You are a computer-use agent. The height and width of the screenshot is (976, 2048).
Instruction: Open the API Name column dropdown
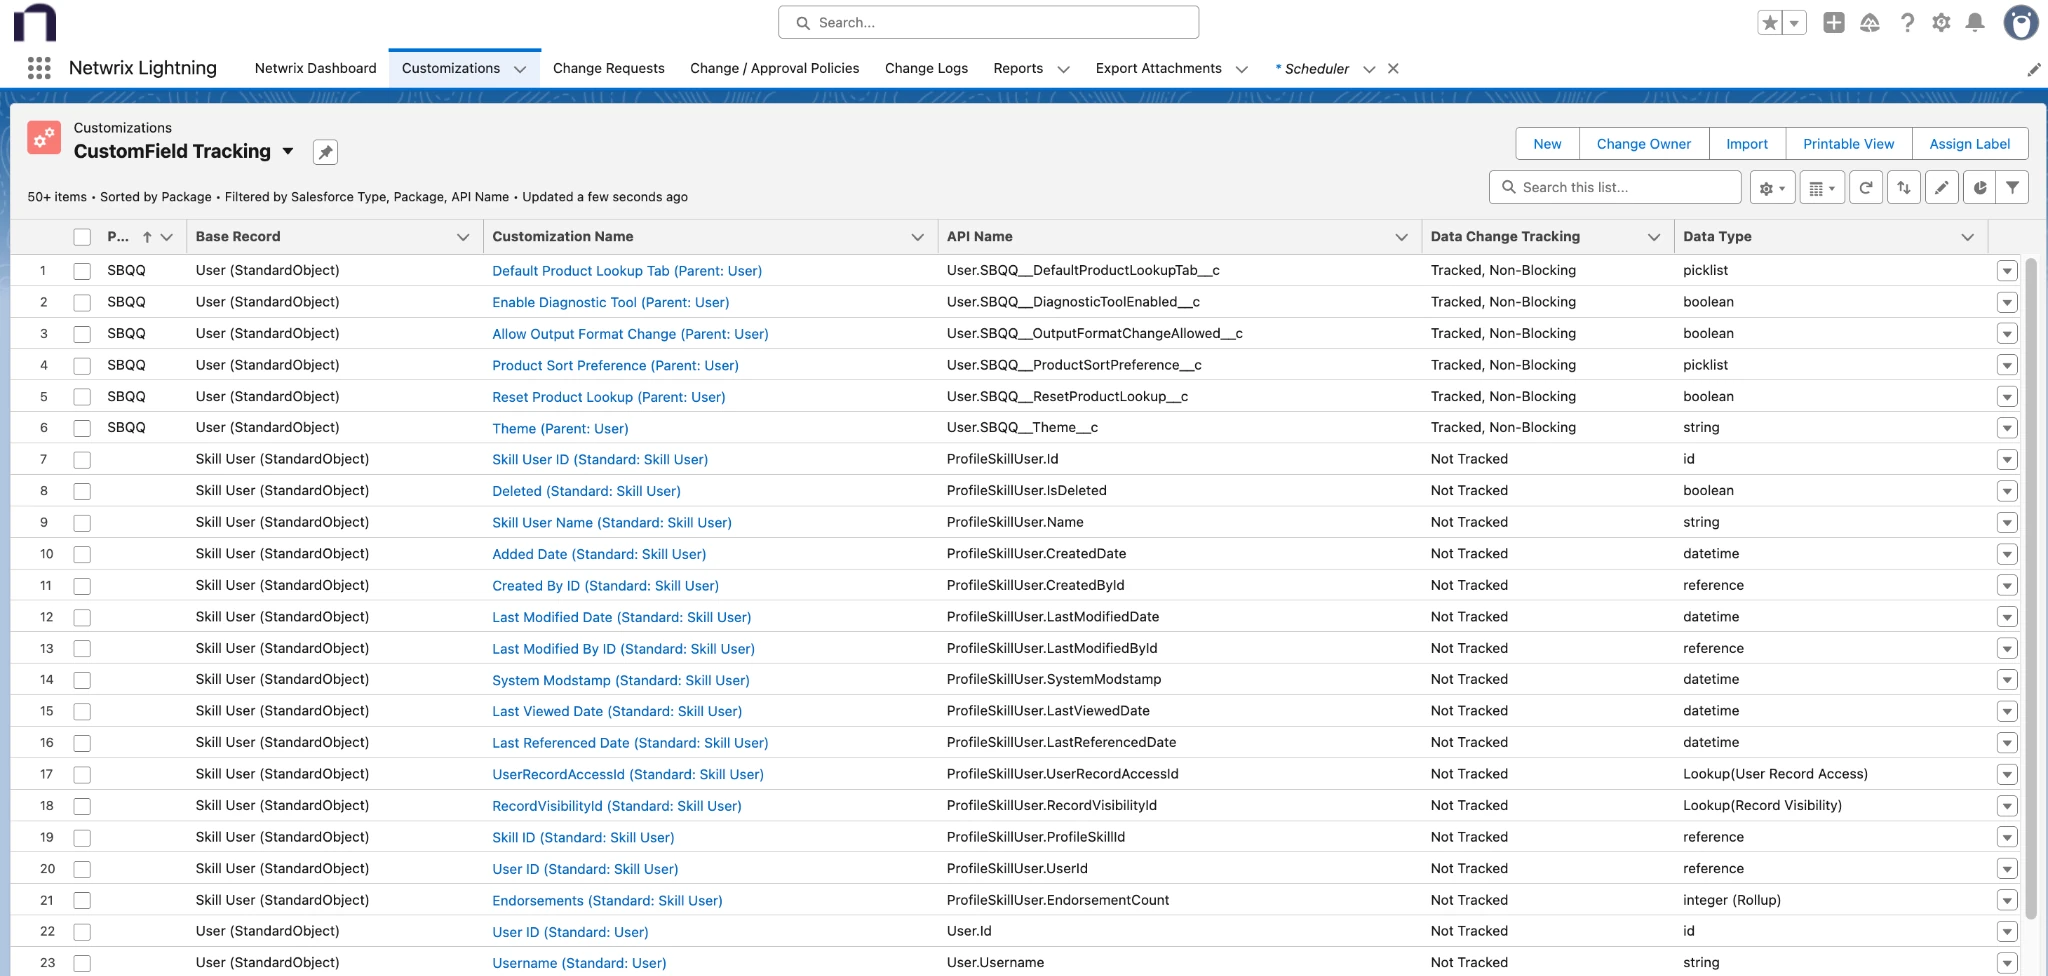1400,237
